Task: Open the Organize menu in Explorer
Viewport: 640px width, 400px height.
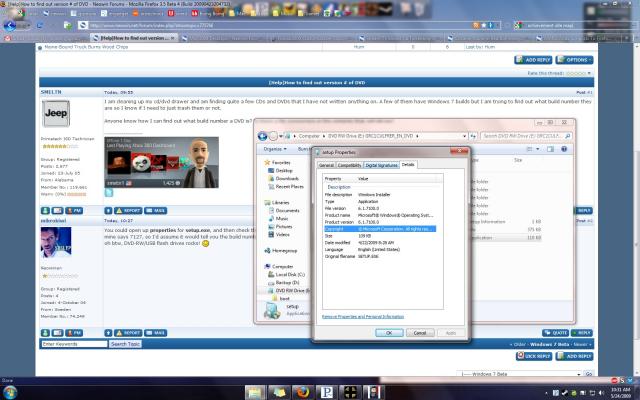Action: pyautogui.click(x=275, y=149)
